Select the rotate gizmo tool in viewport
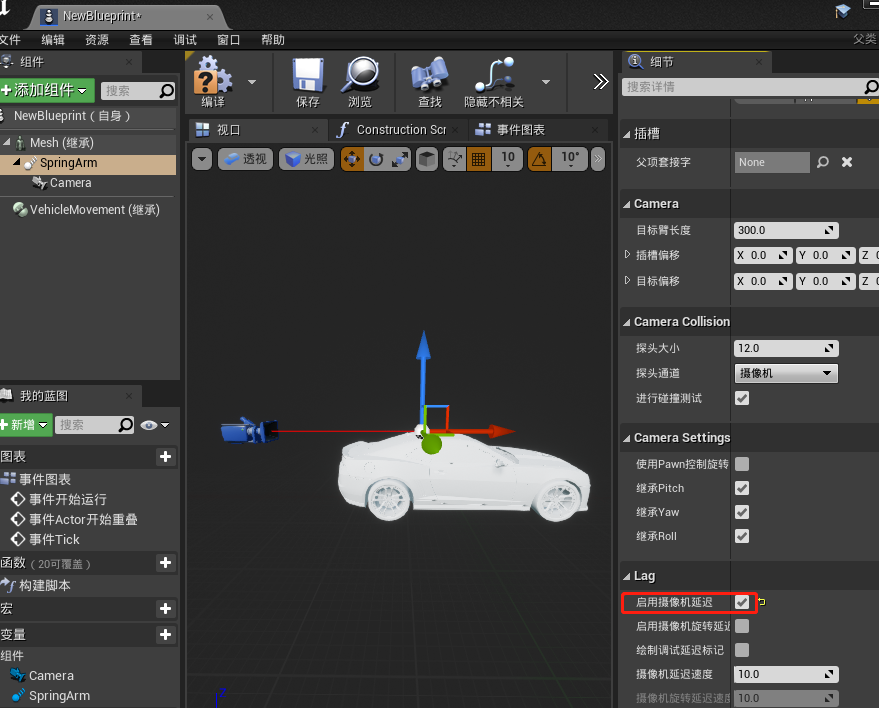Viewport: 879px width, 708px height. (376, 159)
